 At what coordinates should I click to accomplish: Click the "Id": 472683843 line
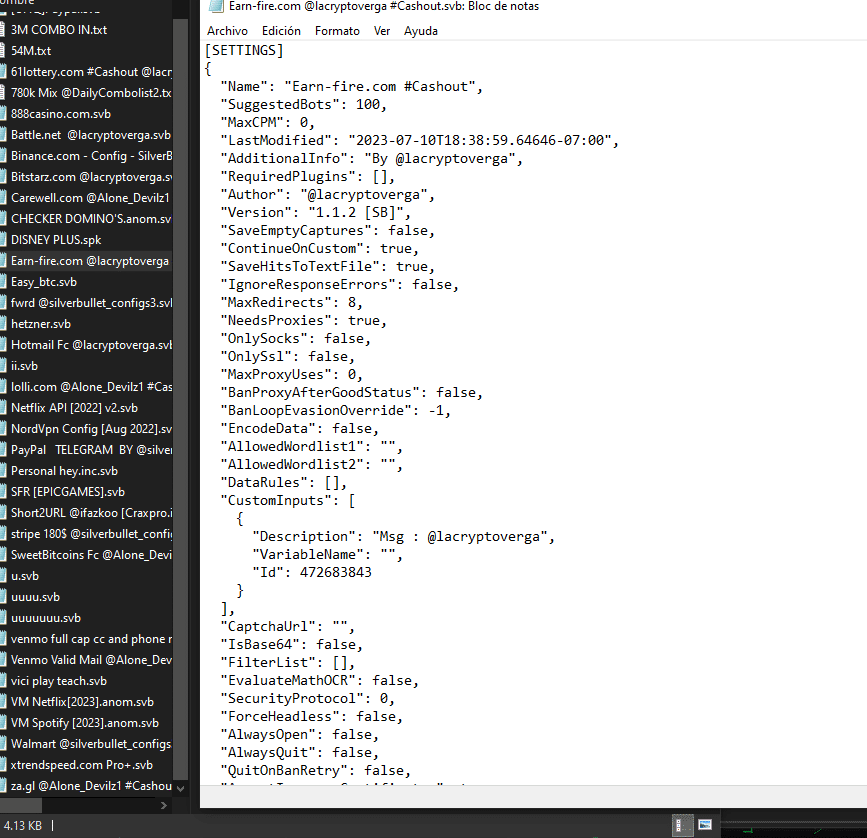tap(312, 573)
